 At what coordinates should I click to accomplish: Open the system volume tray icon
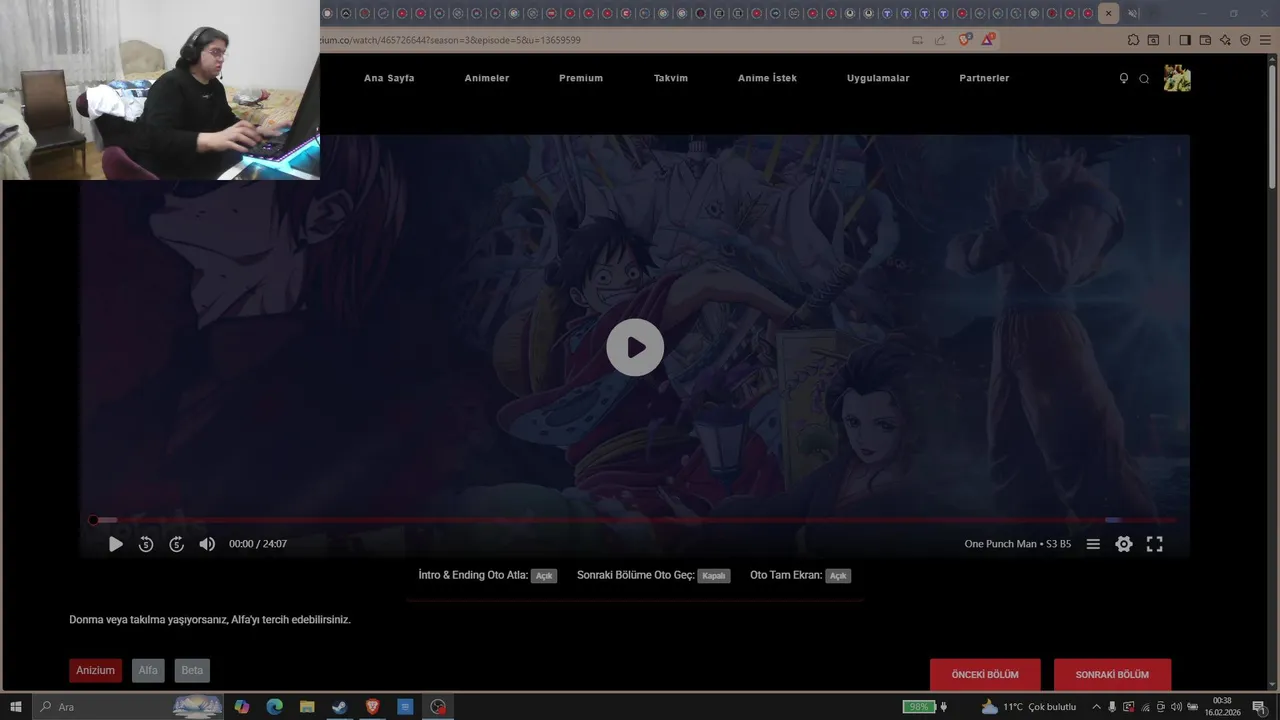tap(1176, 707)
